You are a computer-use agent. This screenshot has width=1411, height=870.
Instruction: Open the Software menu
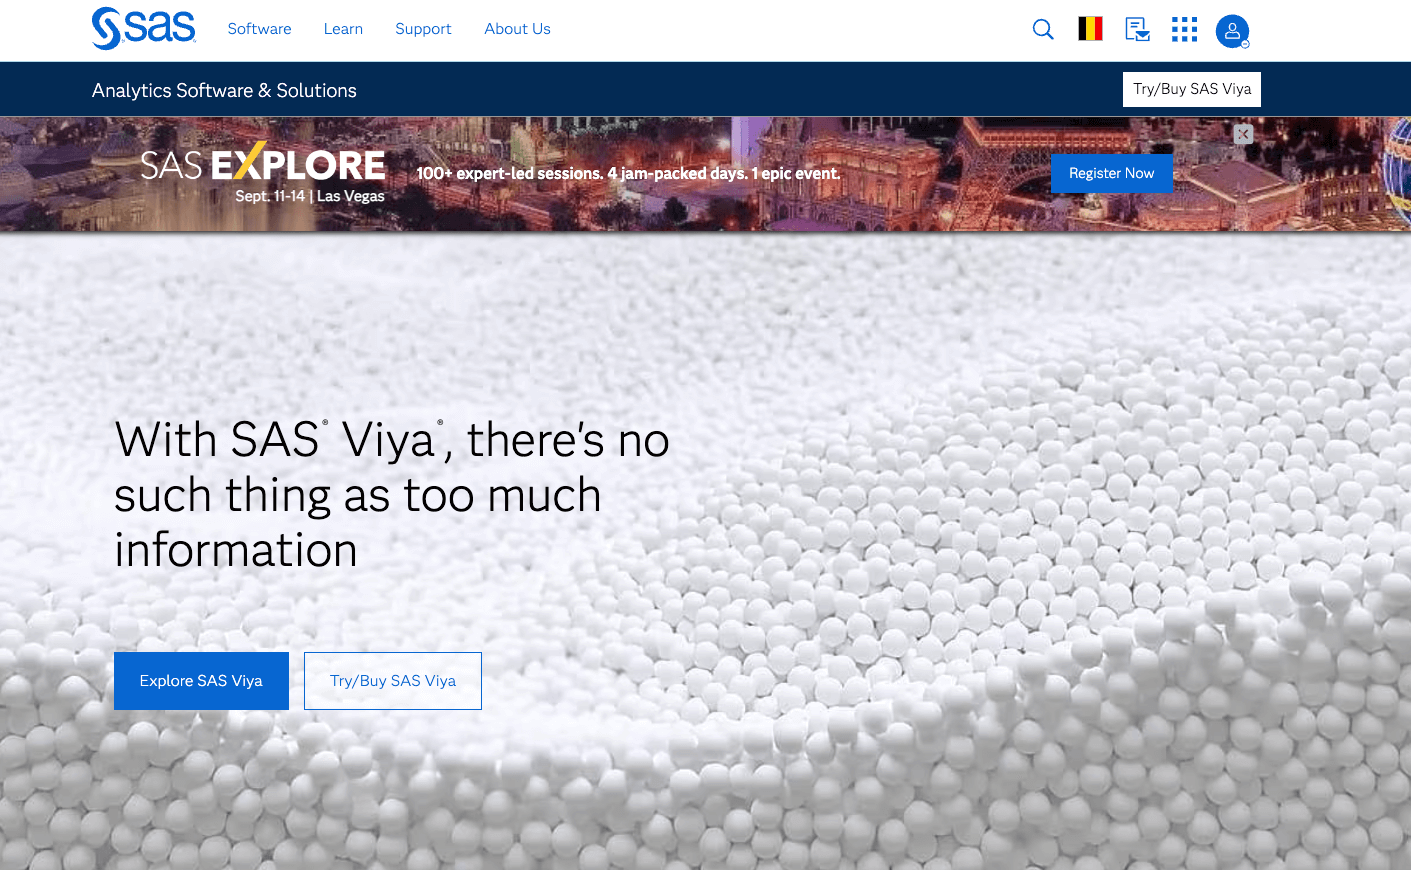coord(259,29)
